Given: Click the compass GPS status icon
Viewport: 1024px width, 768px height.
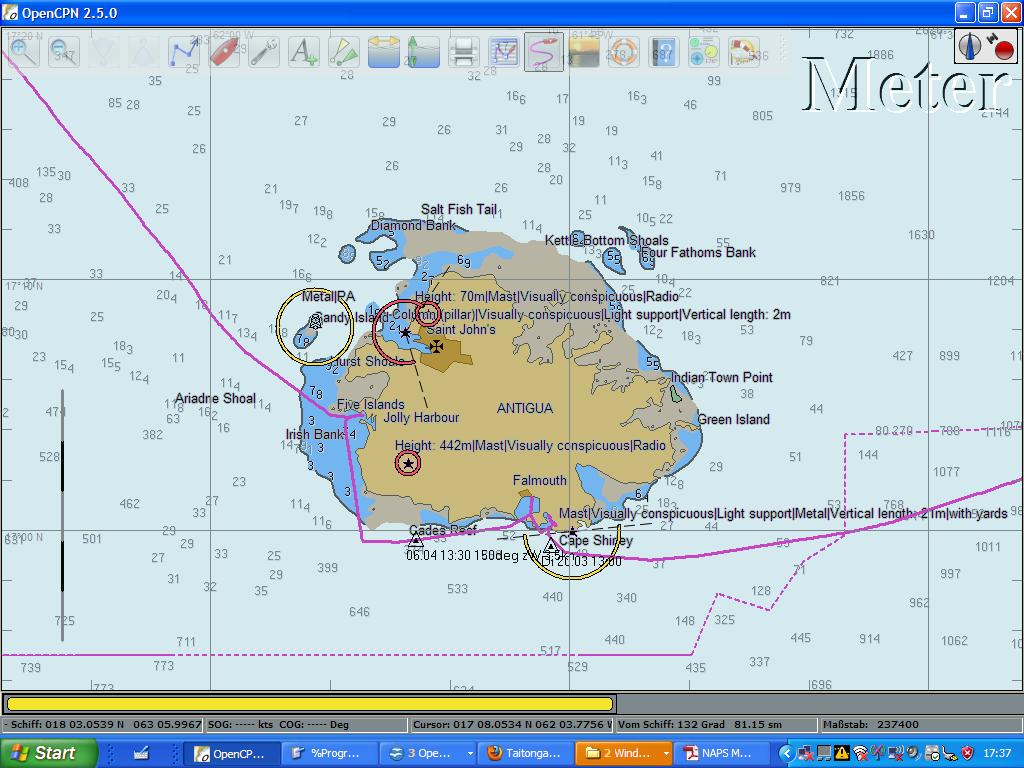Looking at the screenshot, I should (x=970, y=46).
